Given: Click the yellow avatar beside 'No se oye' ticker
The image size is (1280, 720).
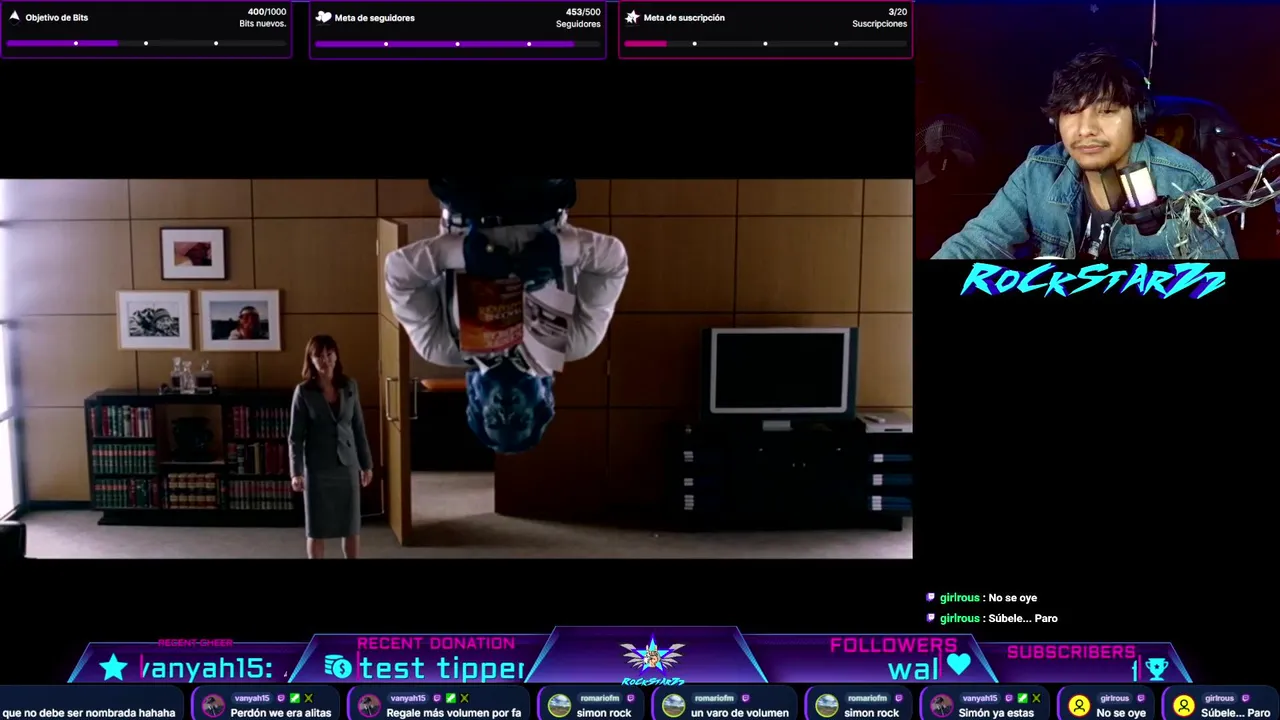Looking at the screenshot, I should [1079, 706].
